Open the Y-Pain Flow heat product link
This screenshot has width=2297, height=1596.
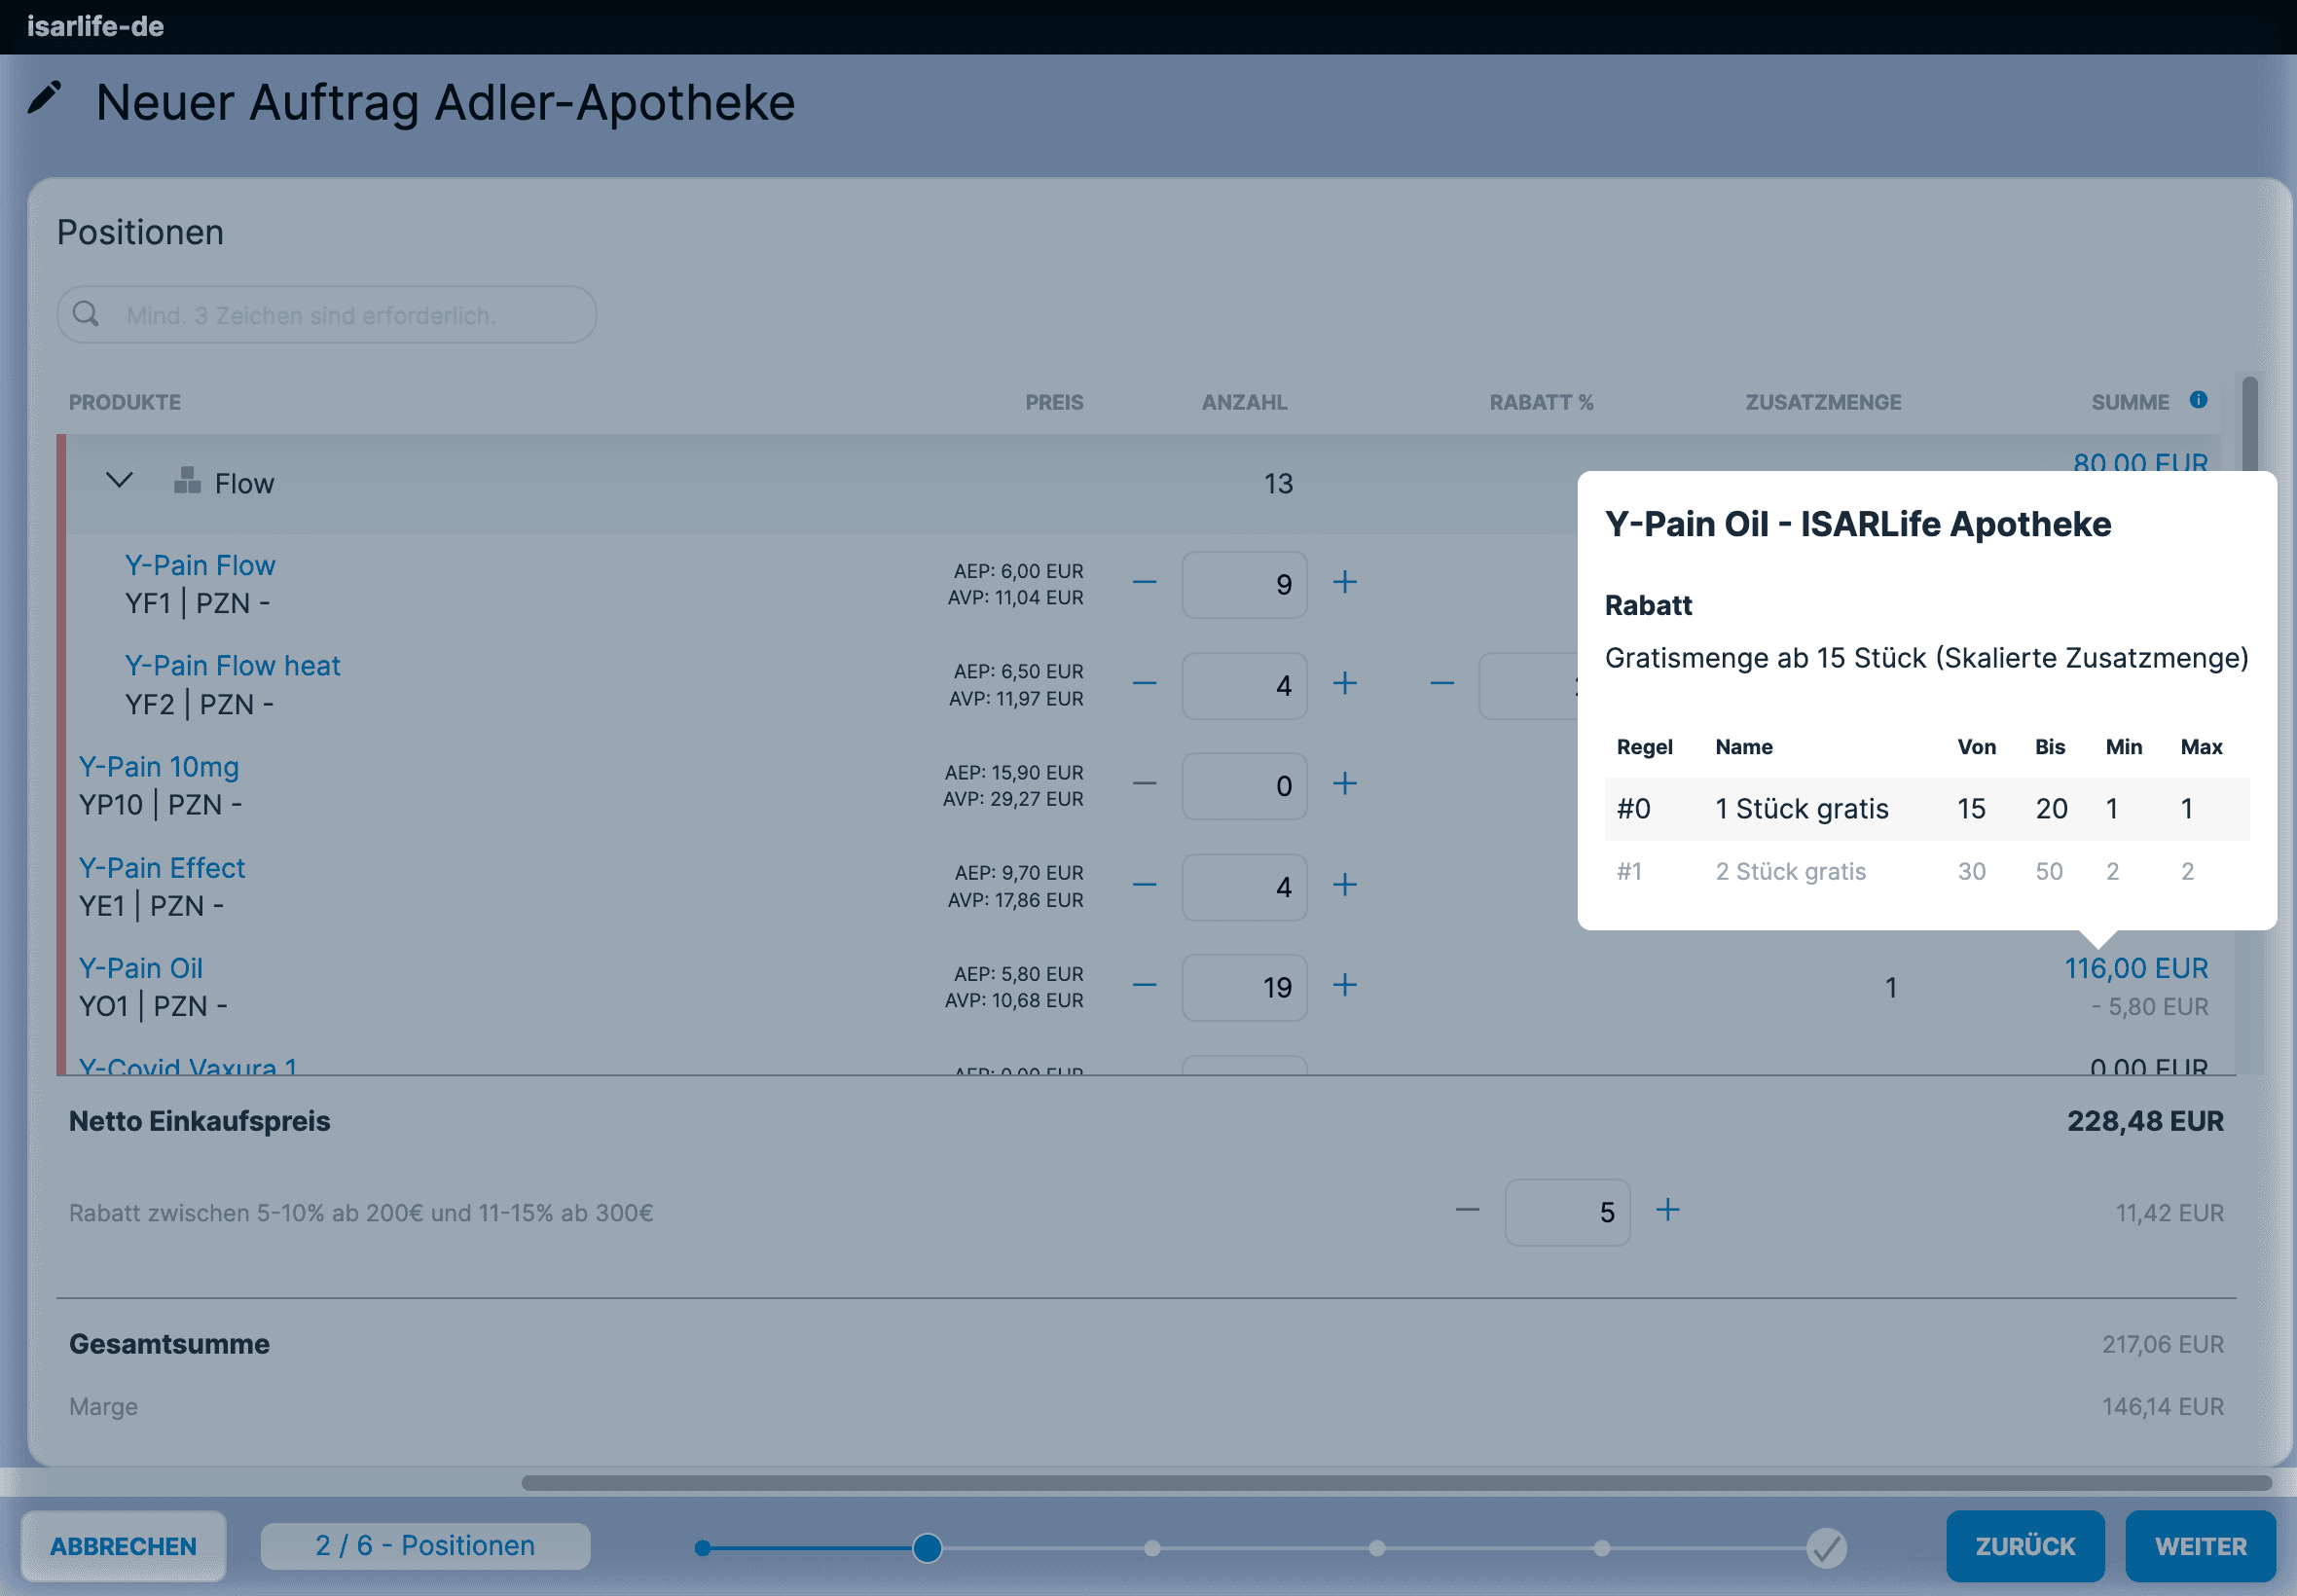point(232,666)
